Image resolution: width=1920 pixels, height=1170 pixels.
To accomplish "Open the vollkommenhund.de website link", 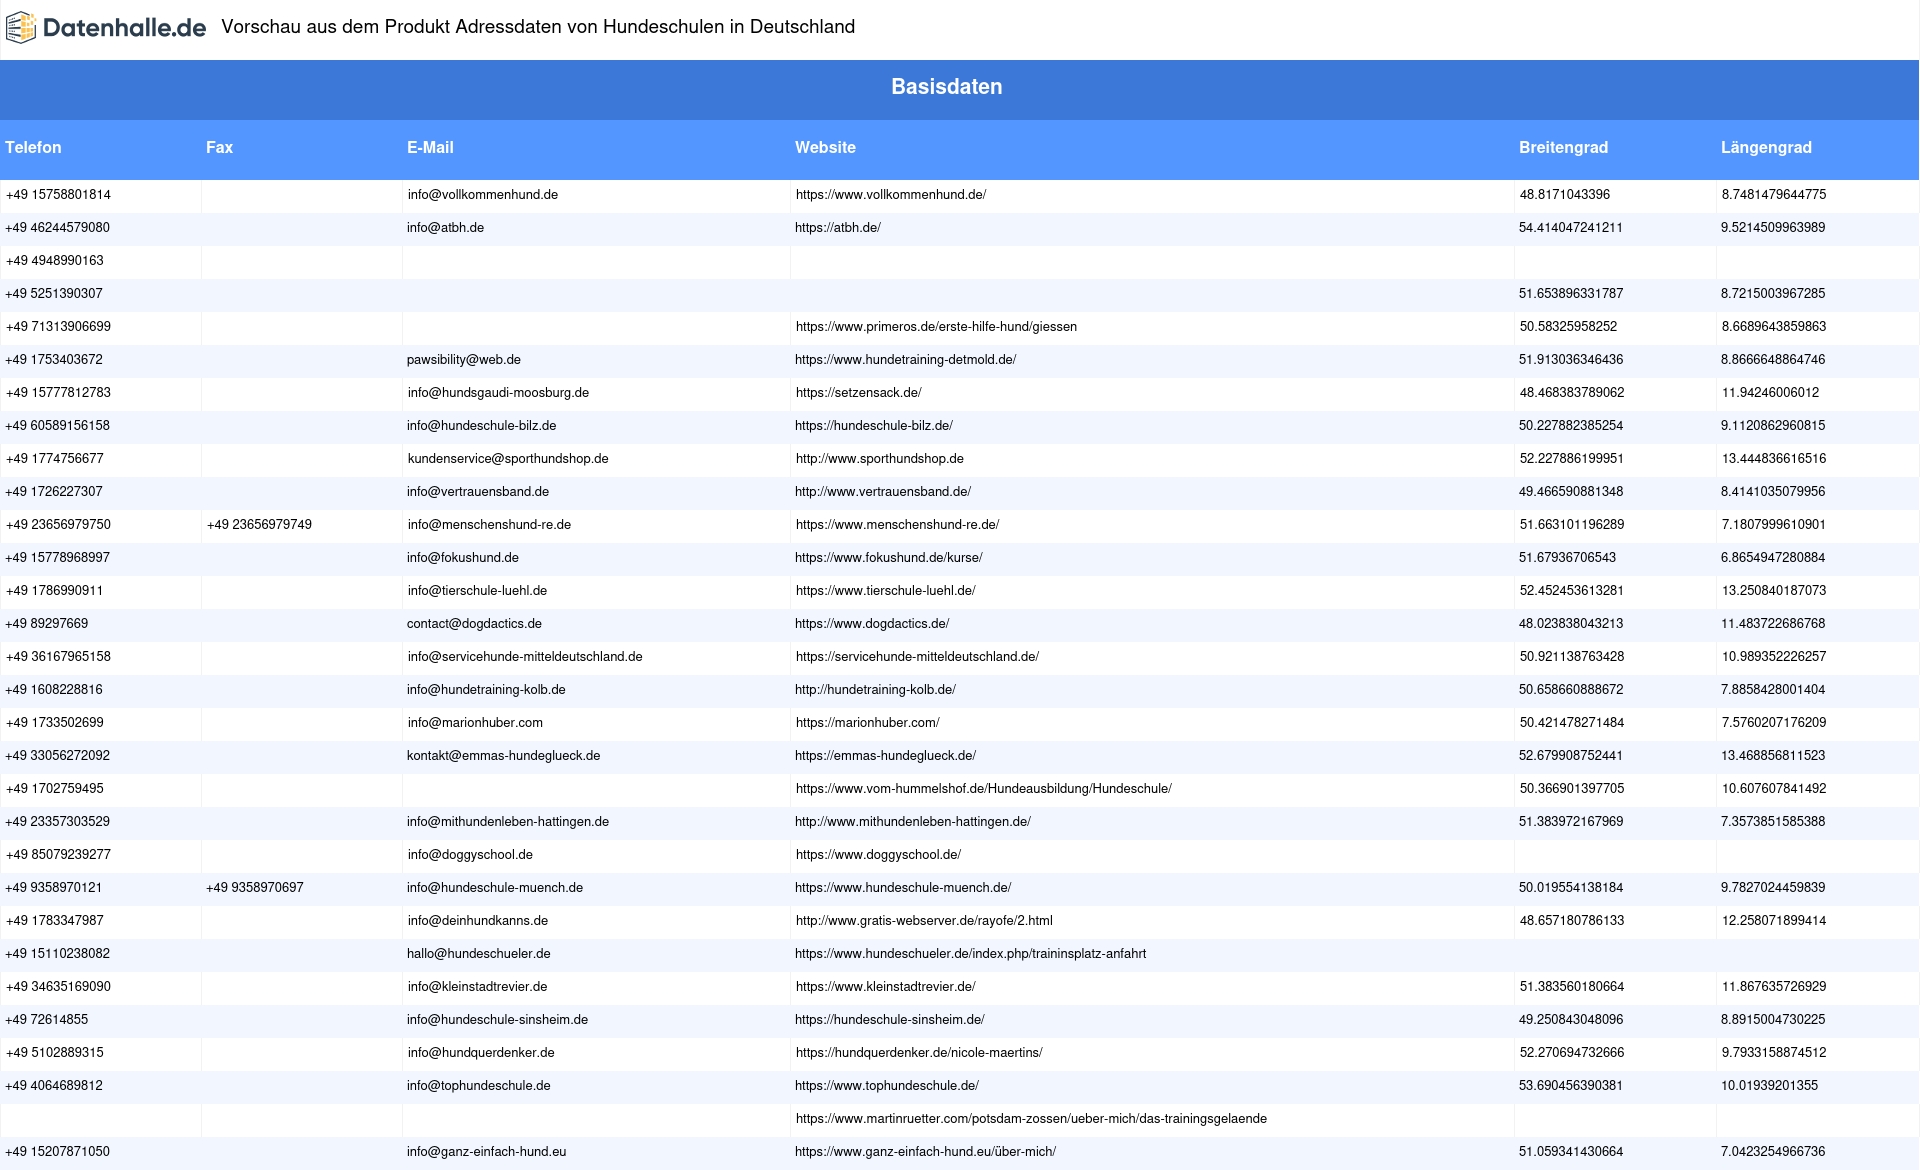I will tap(891, 195).
